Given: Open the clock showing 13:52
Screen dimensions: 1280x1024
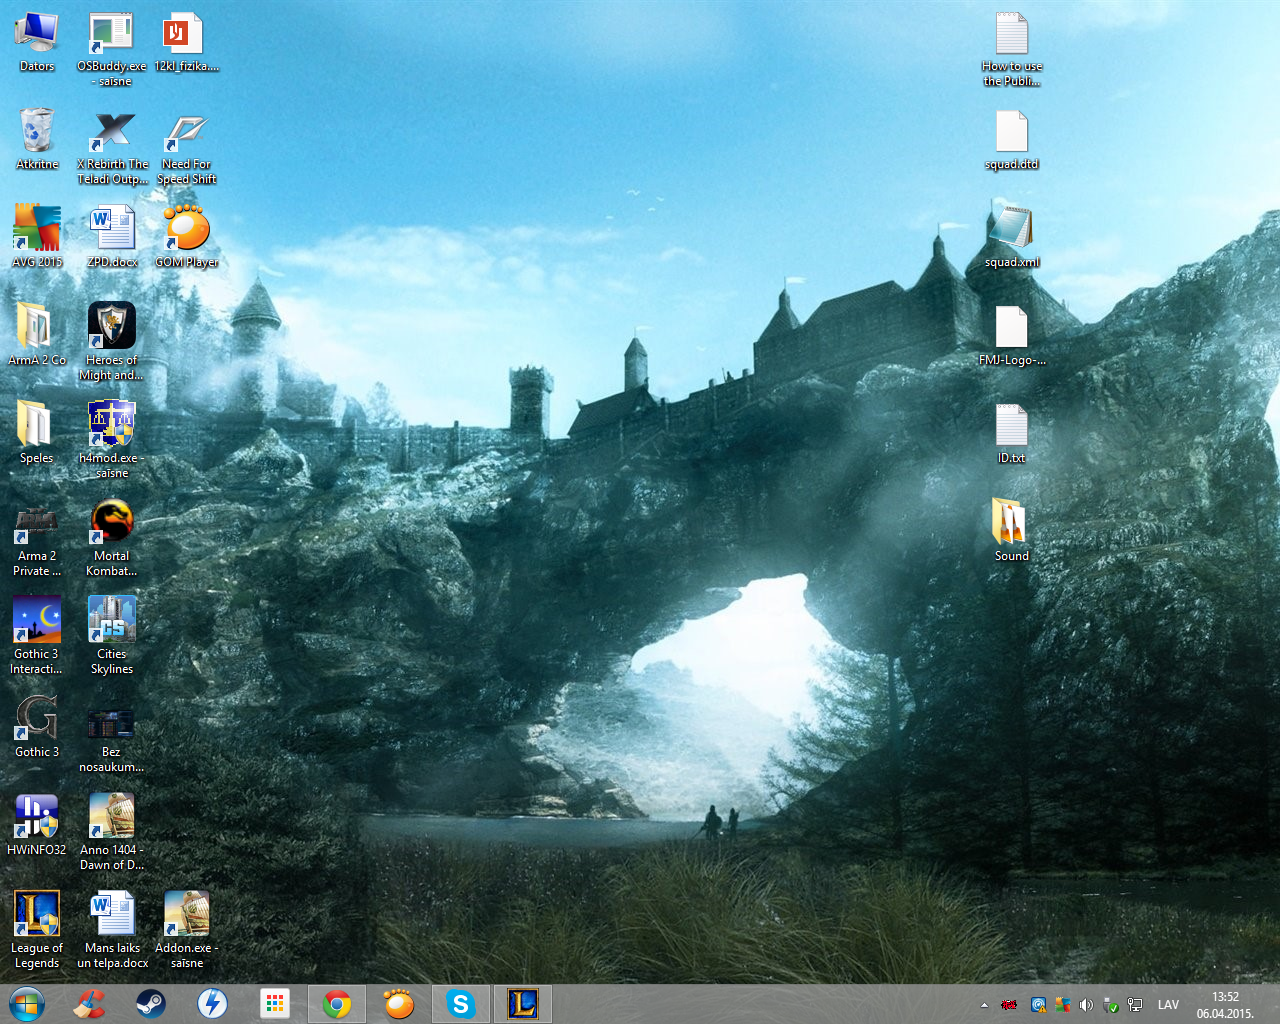Looking at the screenshot, I should [1225, 1005].
